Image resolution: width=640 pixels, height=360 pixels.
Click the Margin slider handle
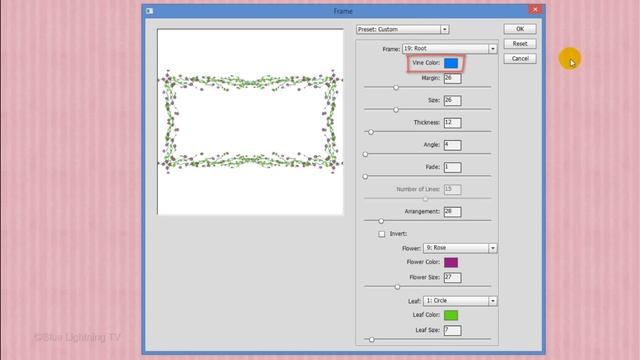(x=396, y=87)
